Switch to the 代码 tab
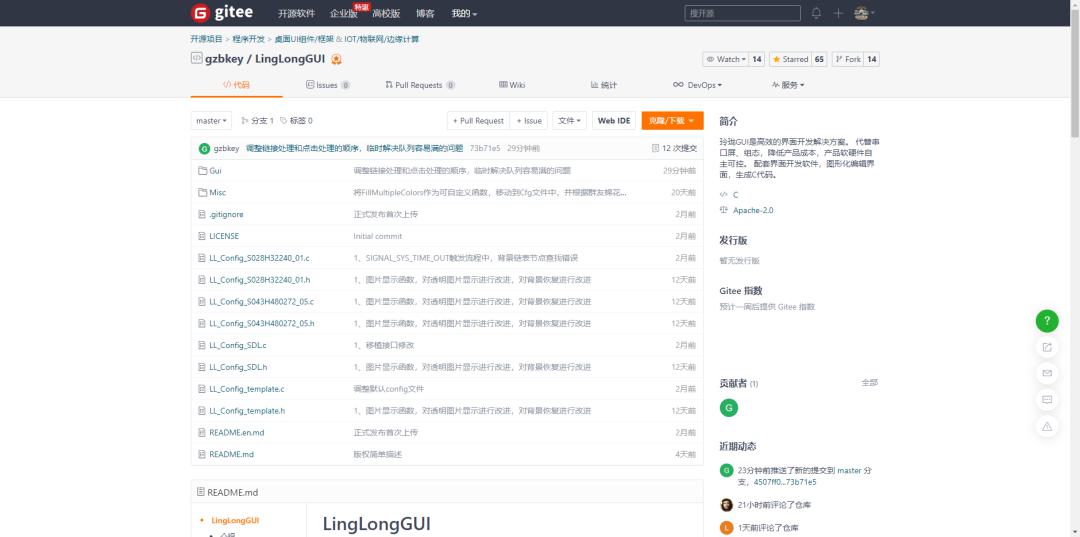This screenshot has width=1080, height=537. (x=236, y=85)
